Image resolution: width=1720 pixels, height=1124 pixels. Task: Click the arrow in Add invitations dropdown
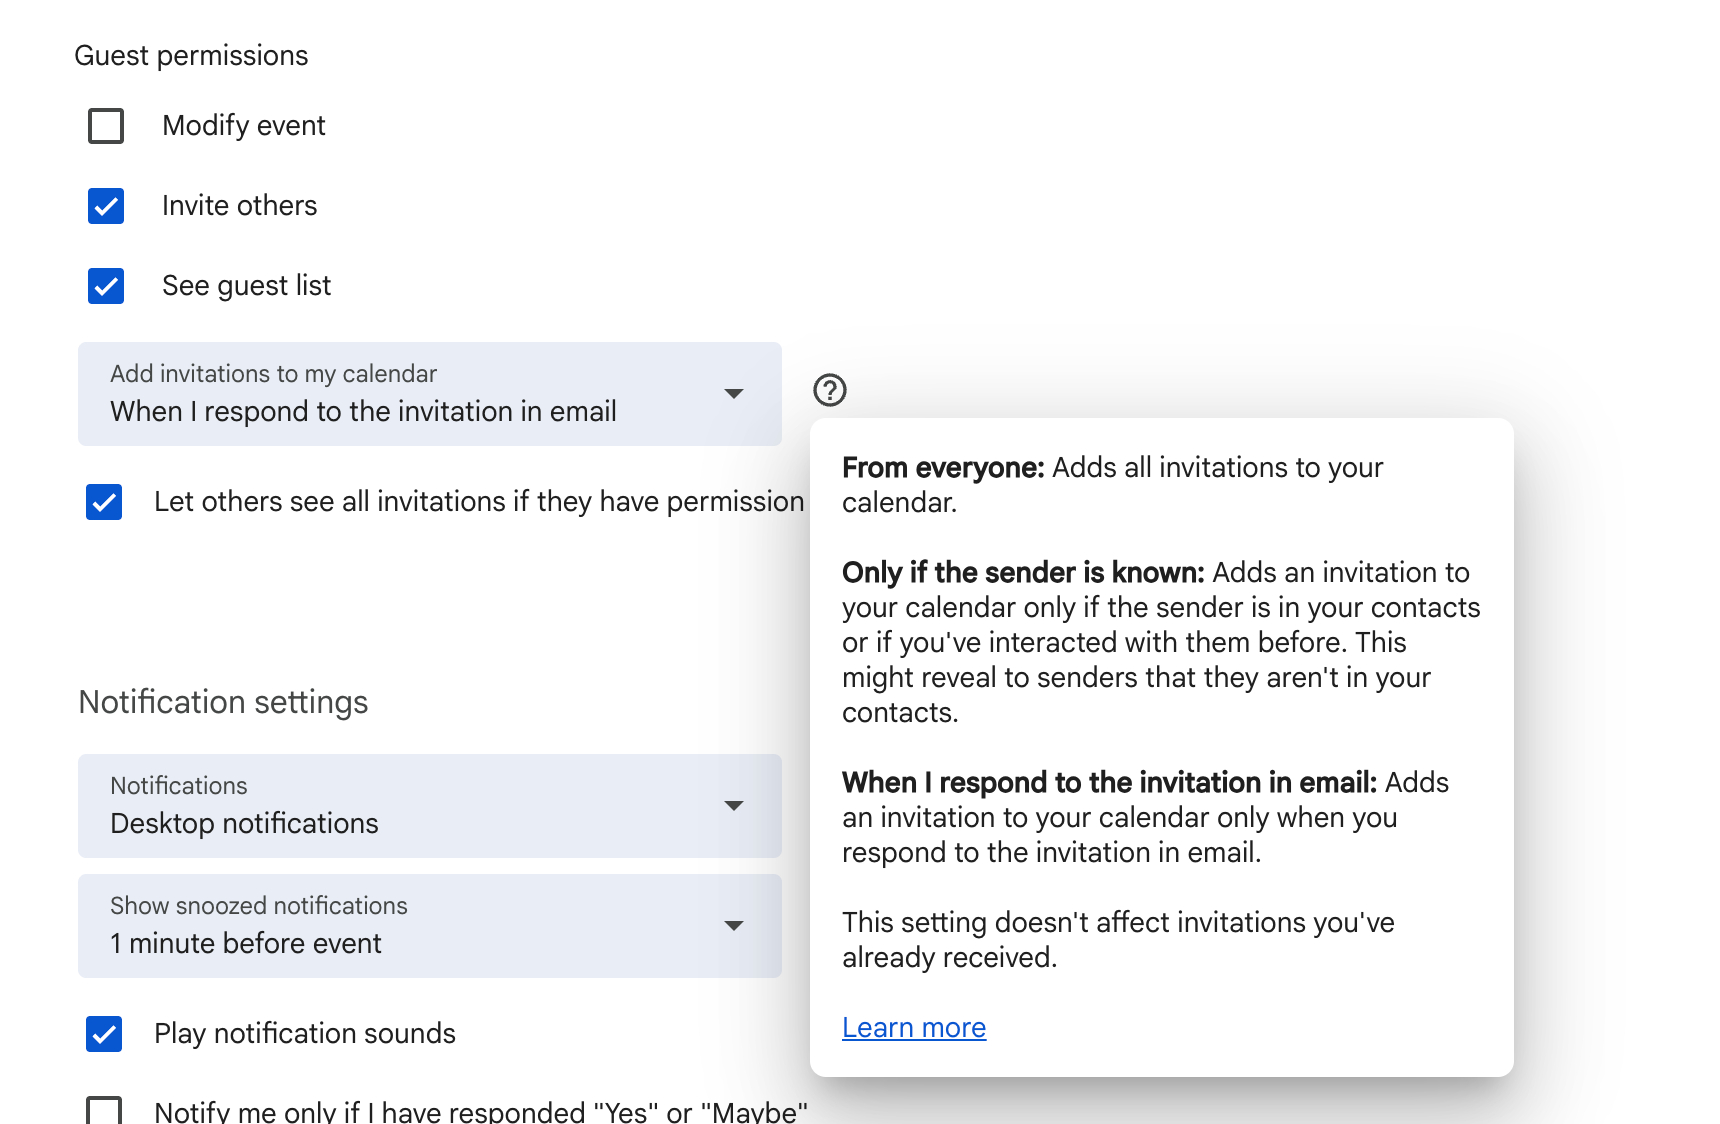tap(734, 394)
